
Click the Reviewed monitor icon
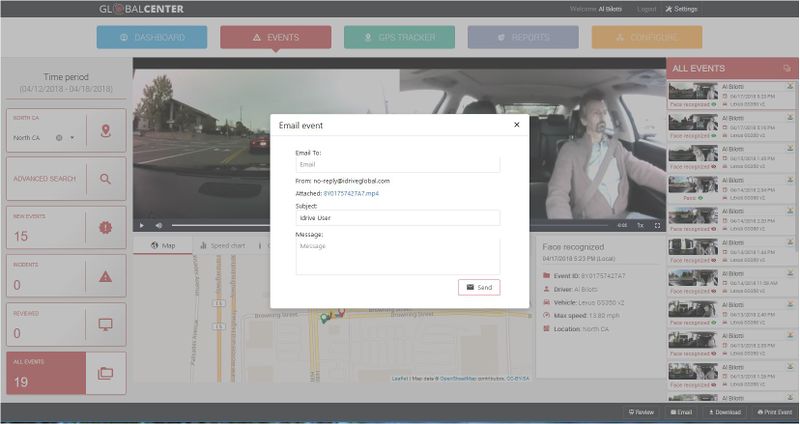(x=106, y=325)
